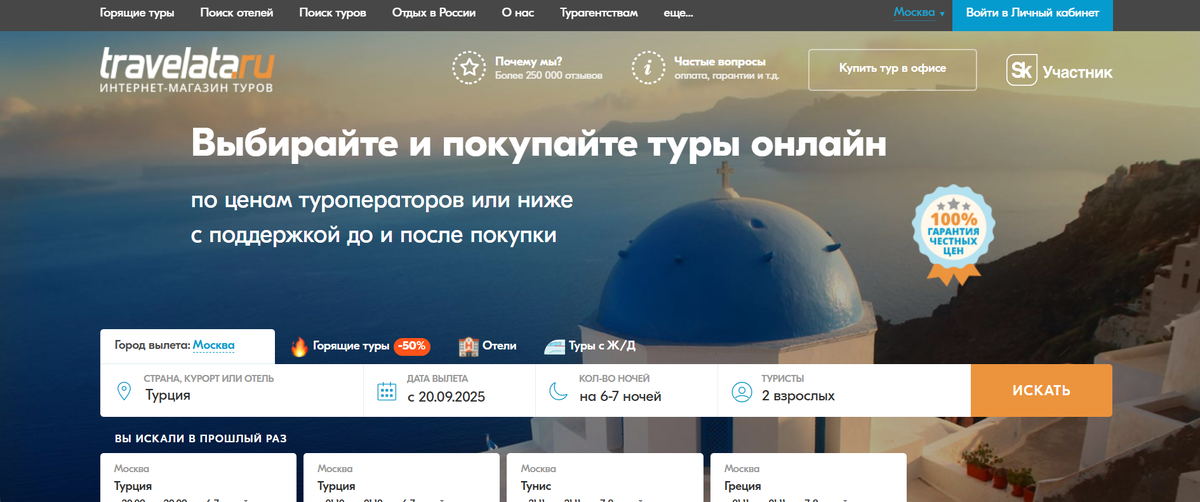Click the Sk Участник badge
Screen dimensions: 1200x502
(1059, 71)
